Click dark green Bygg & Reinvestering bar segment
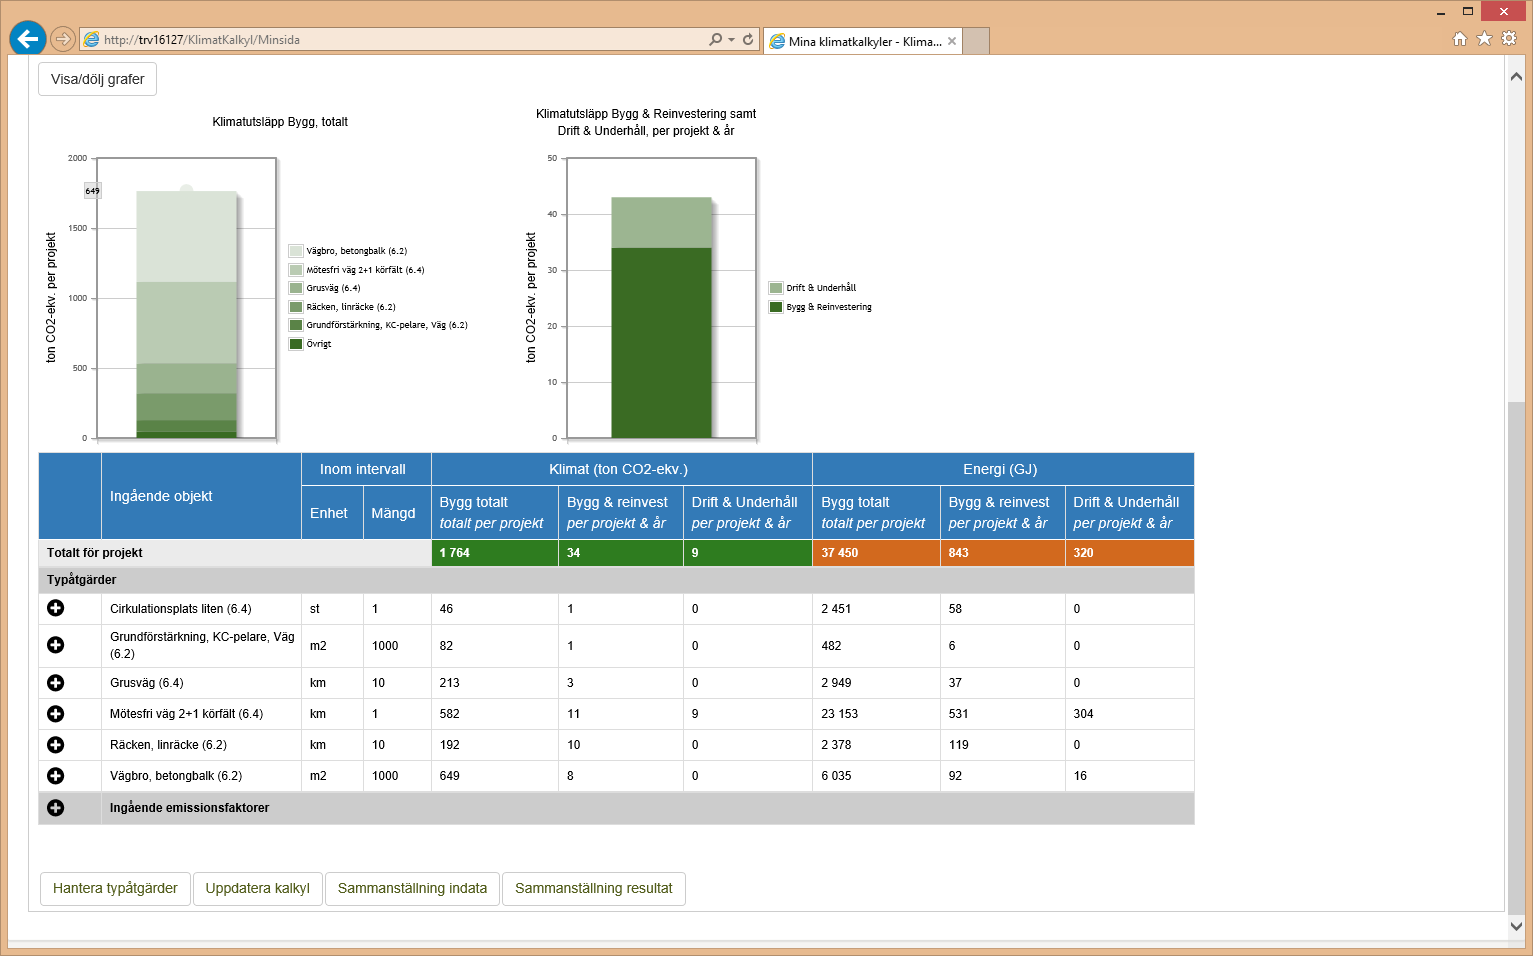Image resolution: width=1533 pixels, height=956 pixels. click(x=661, y=342)
